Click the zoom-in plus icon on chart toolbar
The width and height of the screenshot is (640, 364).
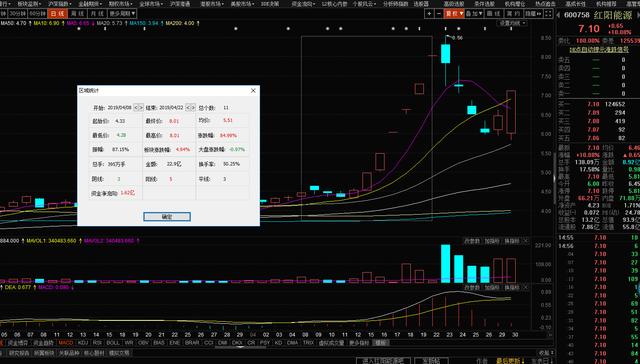[x=429, y=13]
